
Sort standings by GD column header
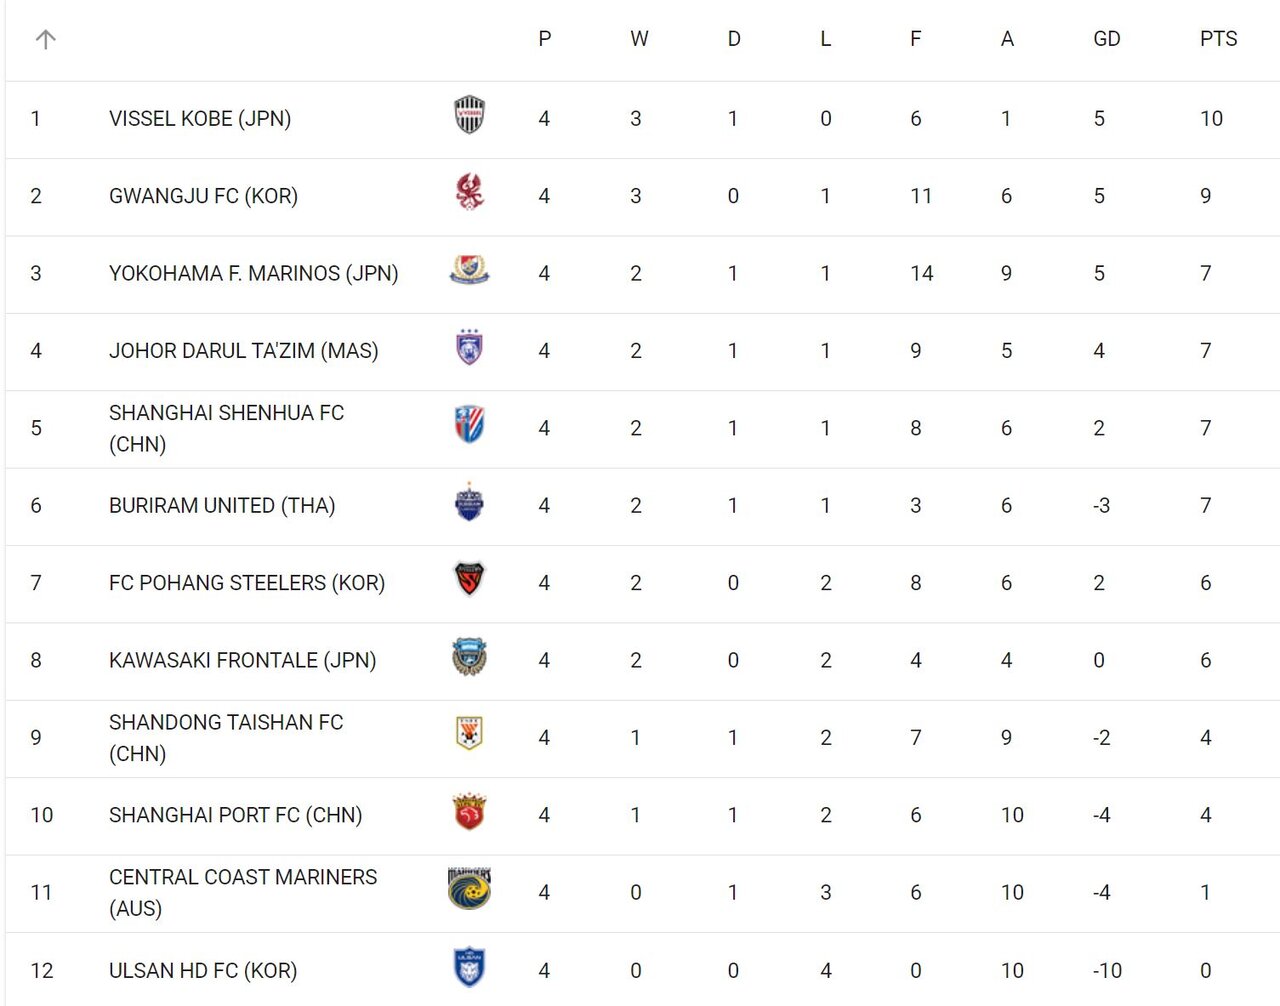pyautogui.click(x=1106, y=39)
